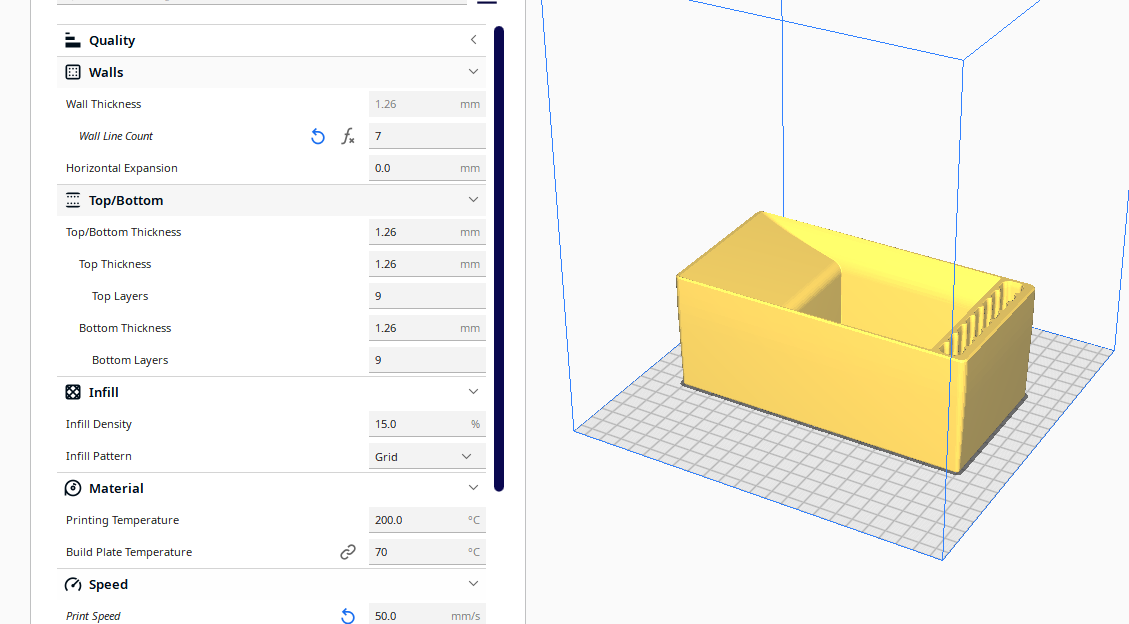
Task: Edit the Wall Line Count value
Action: [427, 136]
